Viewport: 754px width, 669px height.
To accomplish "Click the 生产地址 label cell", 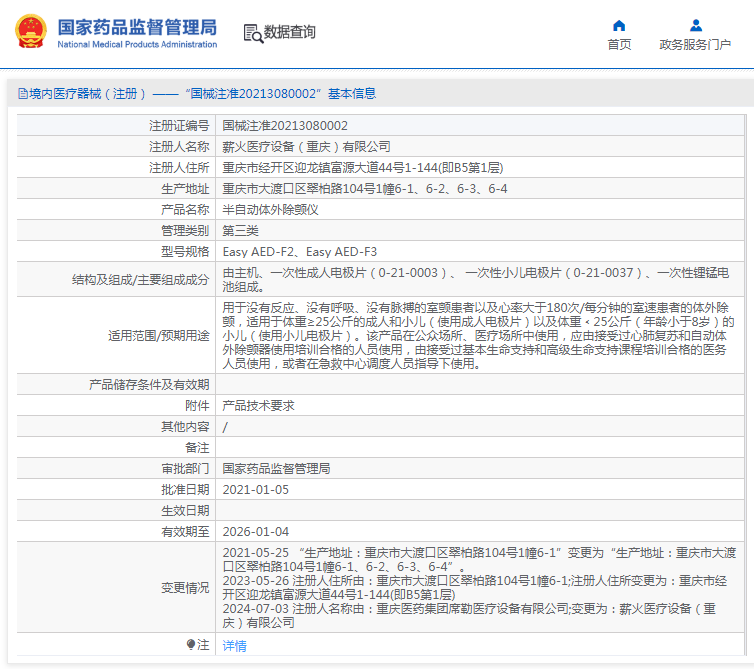I will coord(116,189).
